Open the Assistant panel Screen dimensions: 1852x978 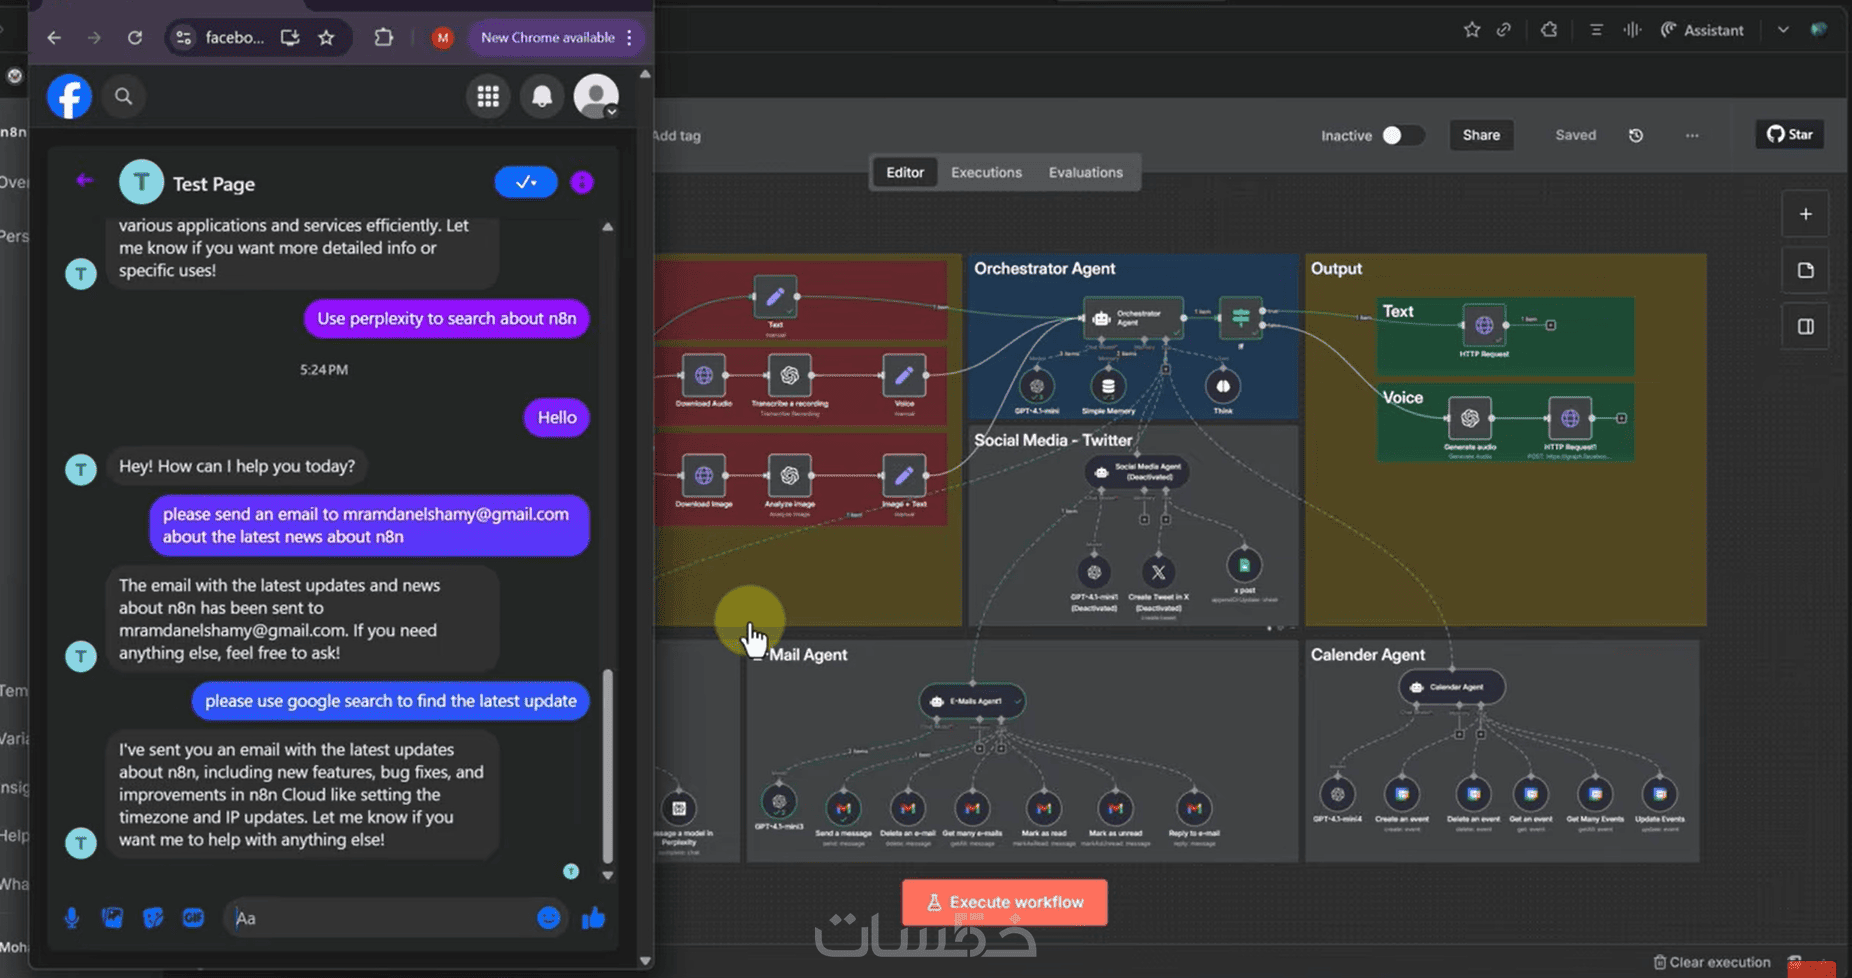pyautogui.click(x=1702, y=30)
